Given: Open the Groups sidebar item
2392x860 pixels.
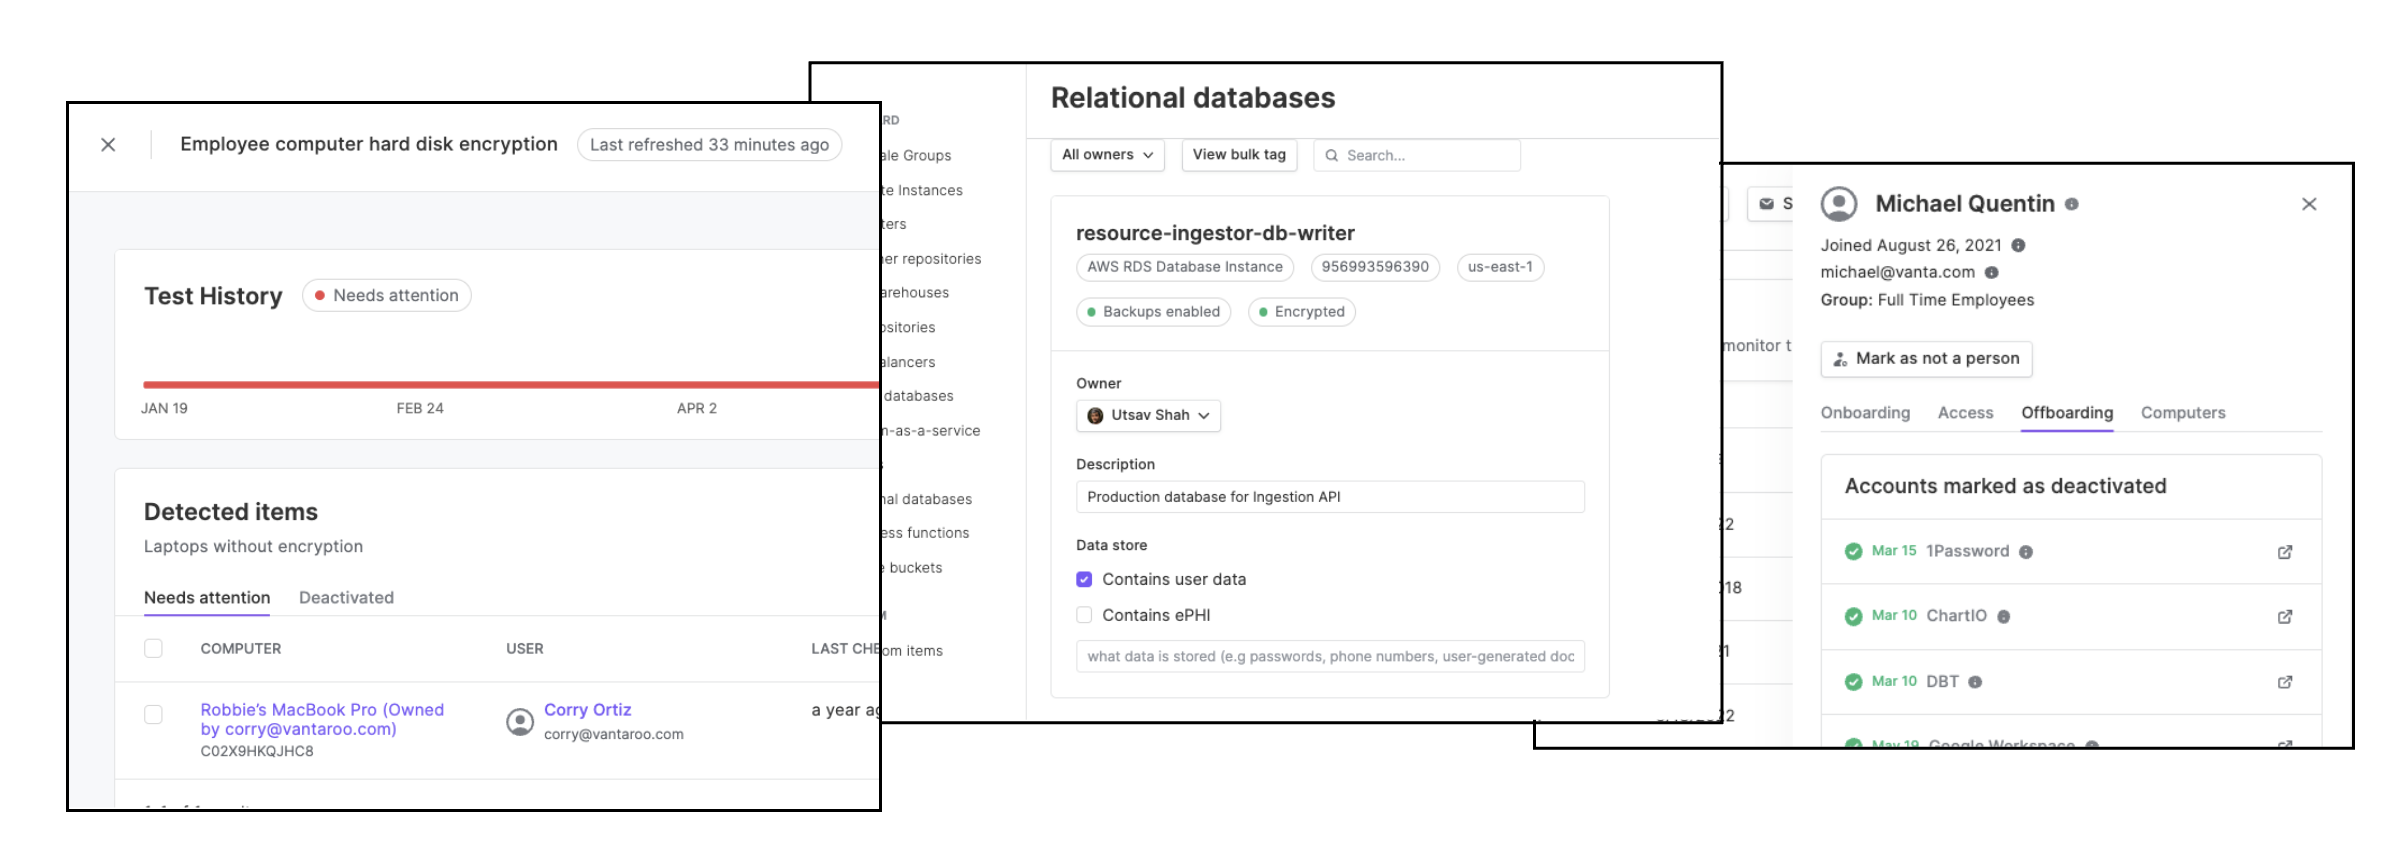Looking at the screenshot, I should point(916,156).
